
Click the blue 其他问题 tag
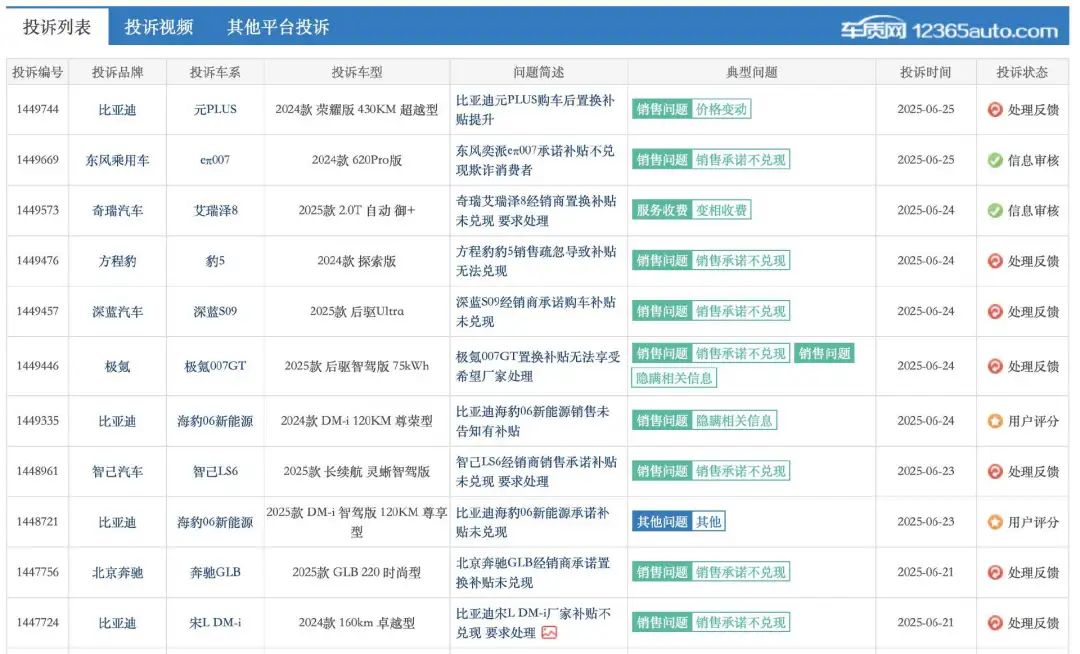click(662, 522)
